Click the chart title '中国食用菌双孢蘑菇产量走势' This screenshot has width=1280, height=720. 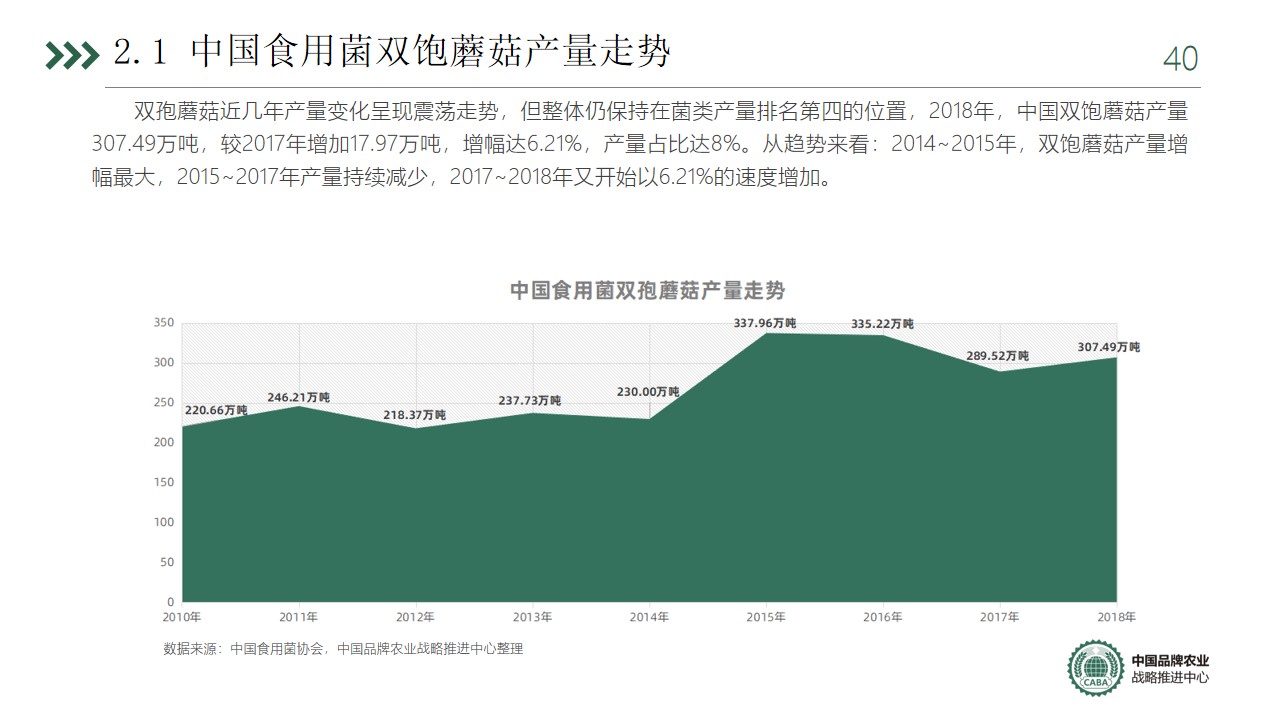(x=648, y=291)
